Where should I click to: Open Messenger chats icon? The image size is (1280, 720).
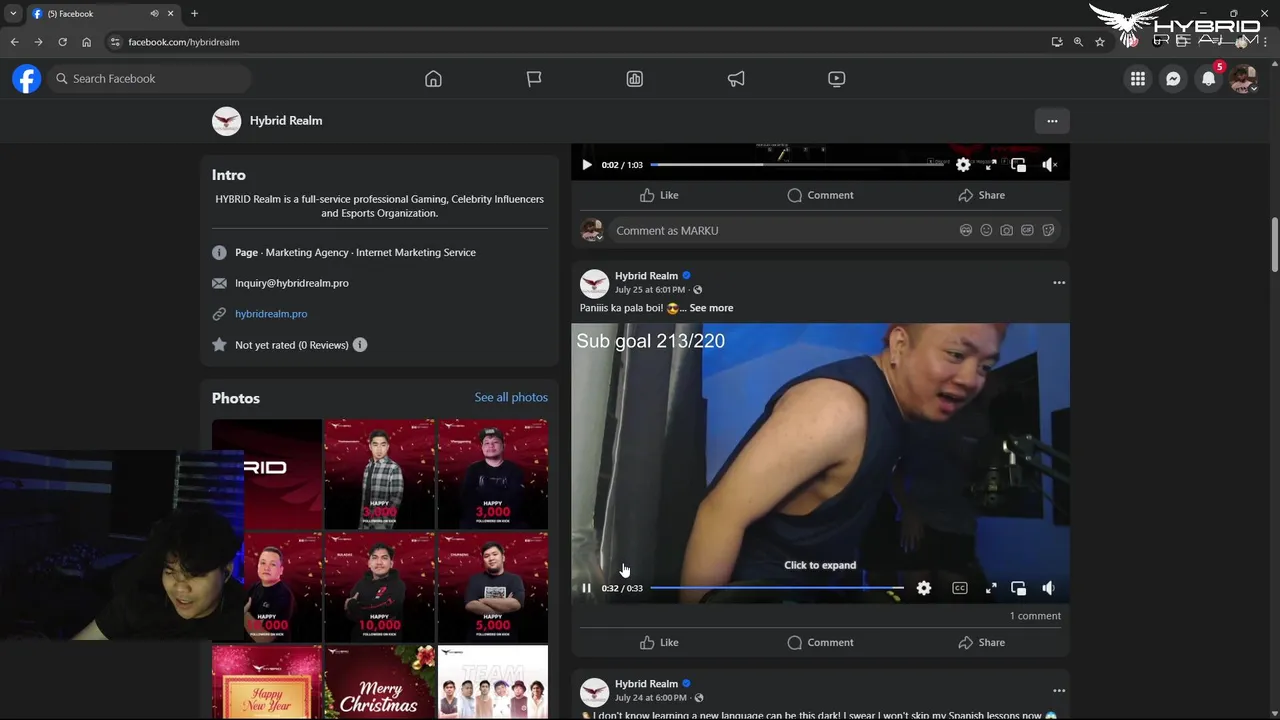[x=1173, y=79]
